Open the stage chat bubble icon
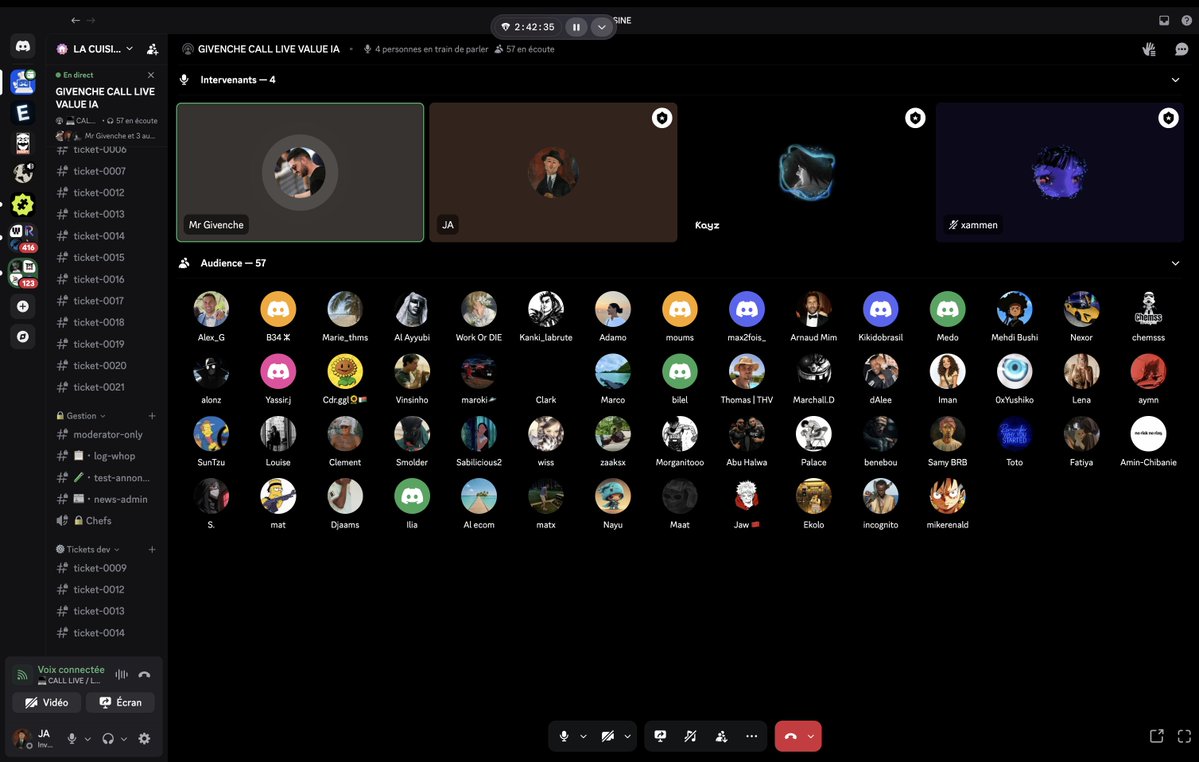Viewport: 1199px width, 762px height. point(1181,49)
